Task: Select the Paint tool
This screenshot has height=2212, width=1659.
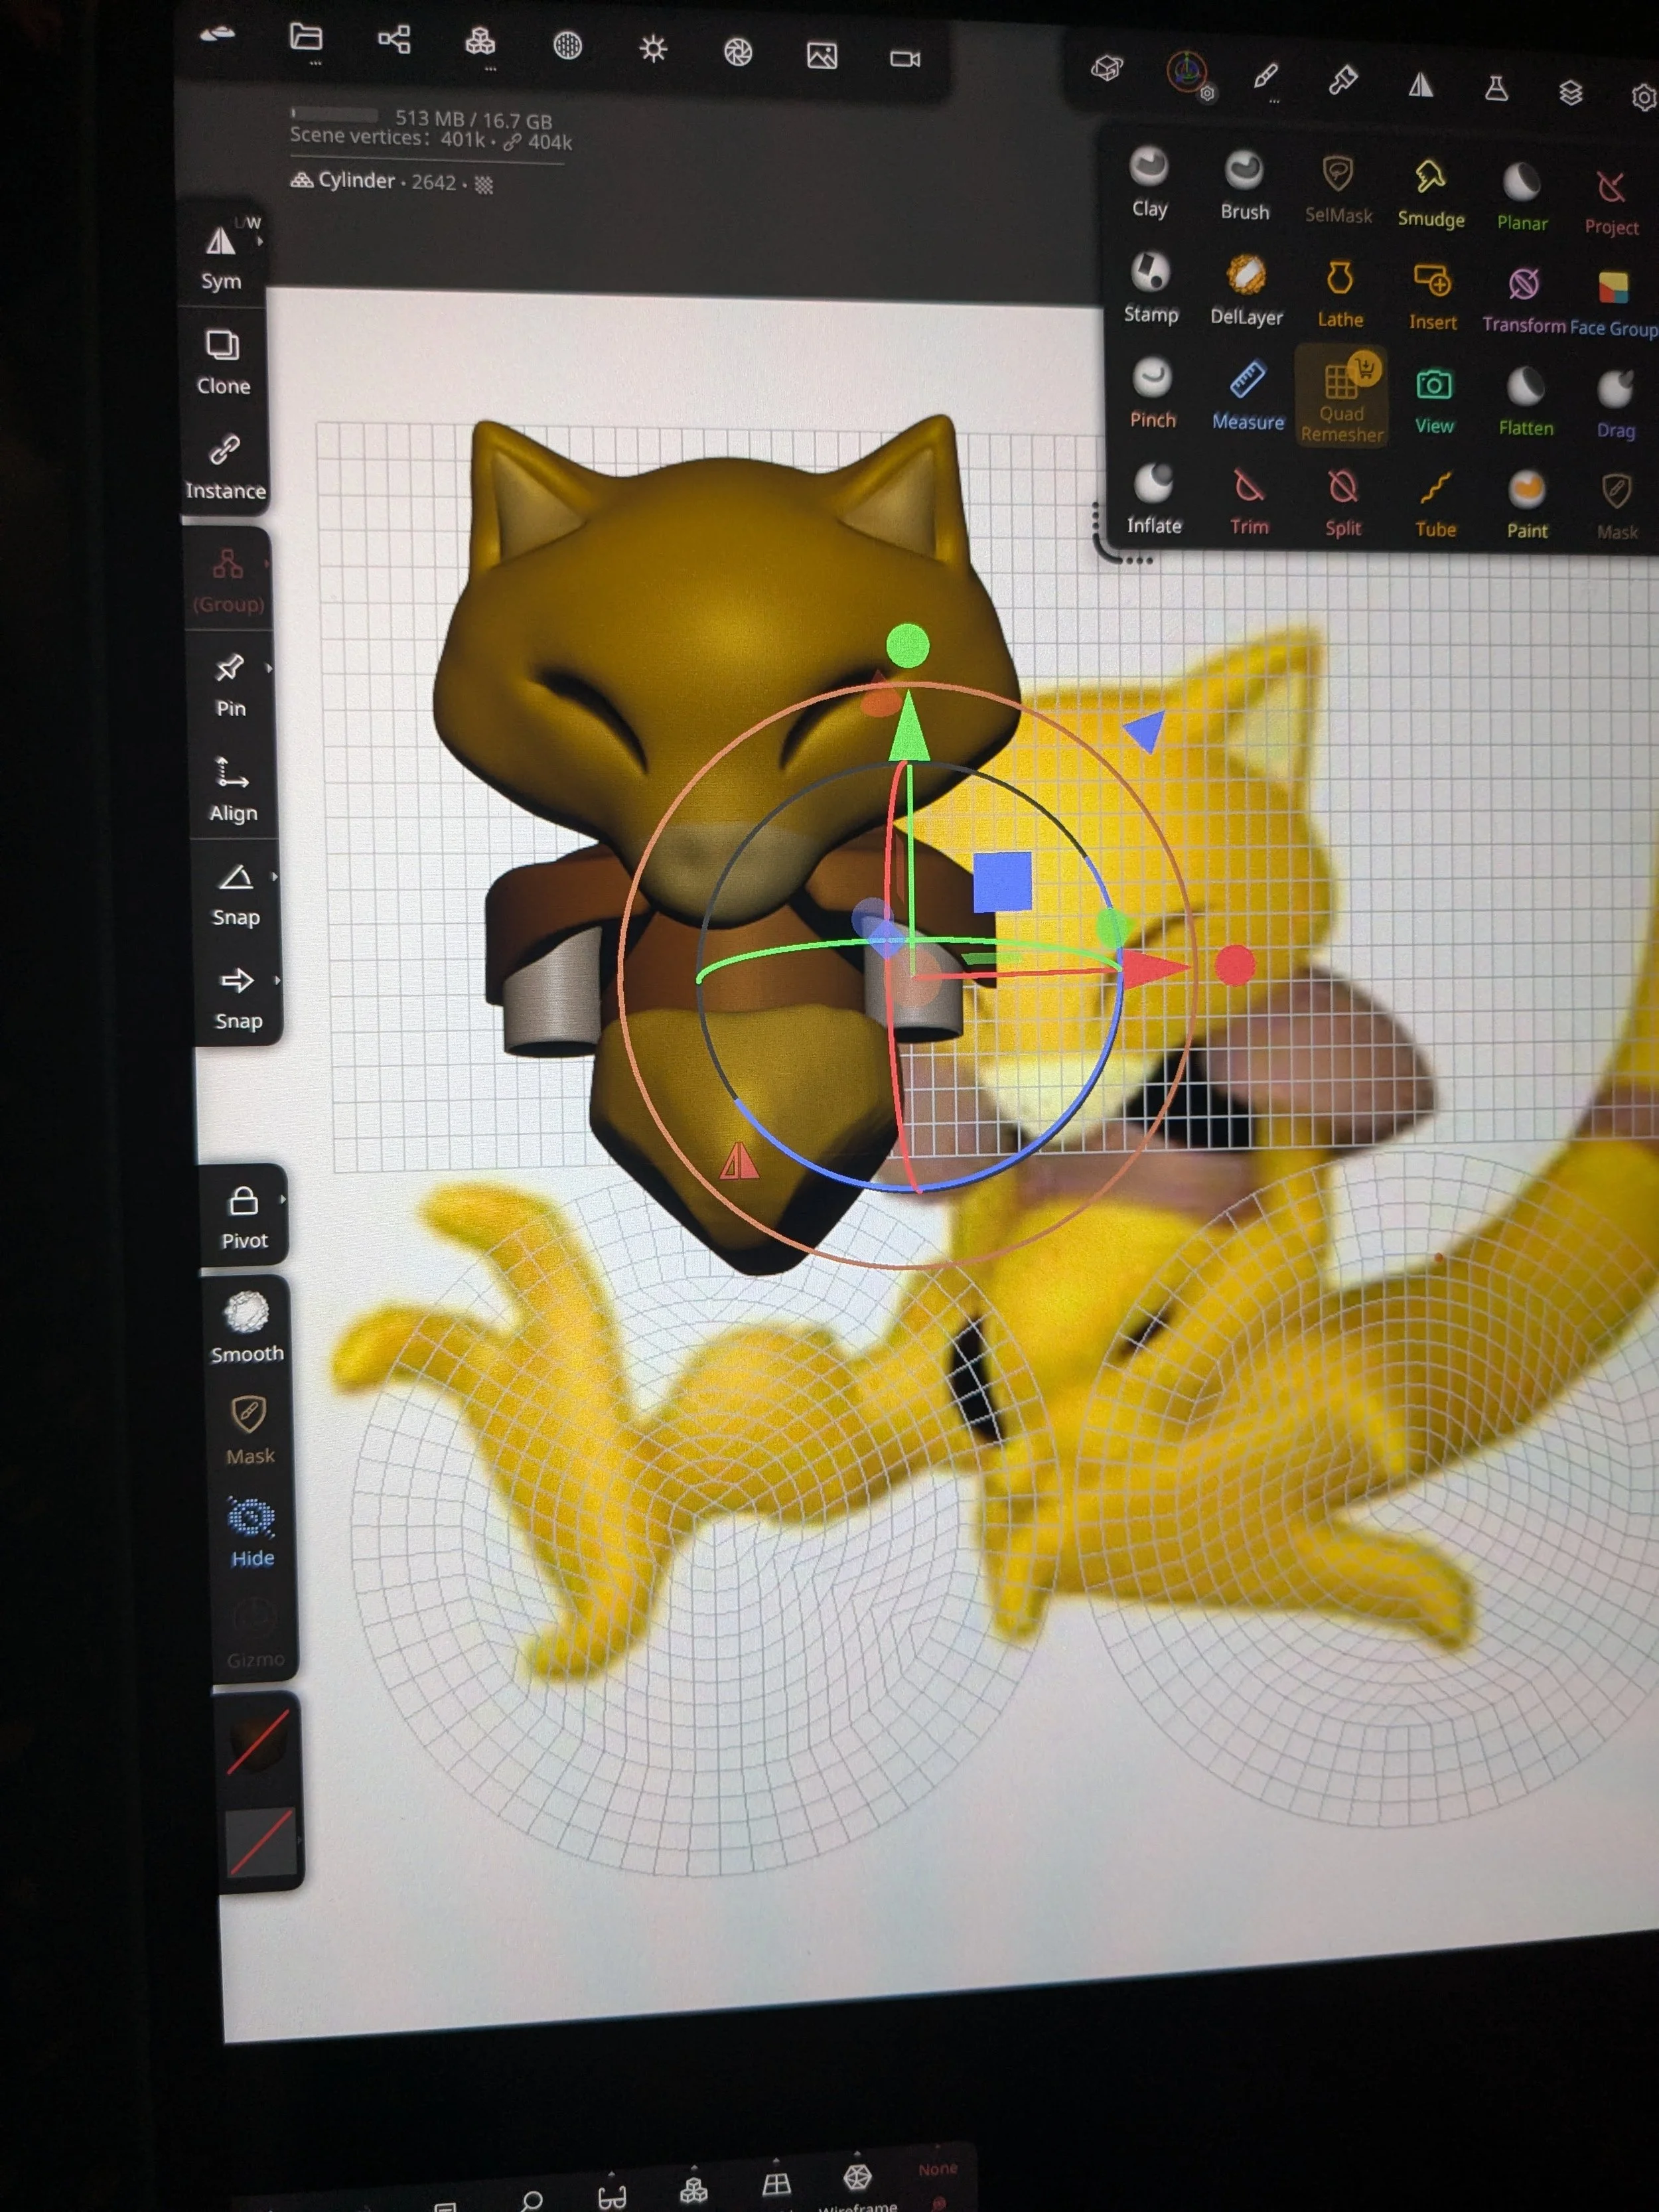Action: click(1527, 505)
